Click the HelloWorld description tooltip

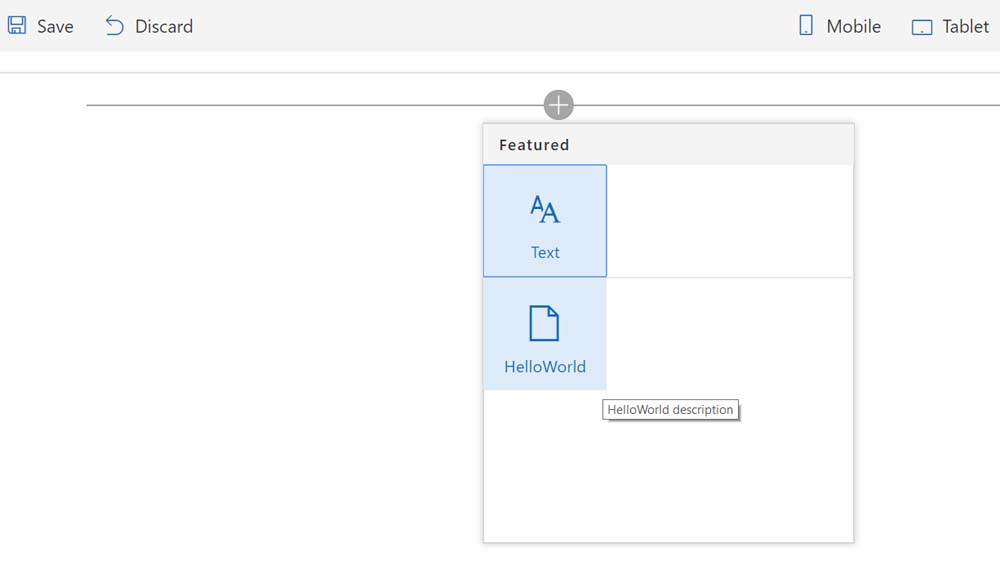click(670, 410)
